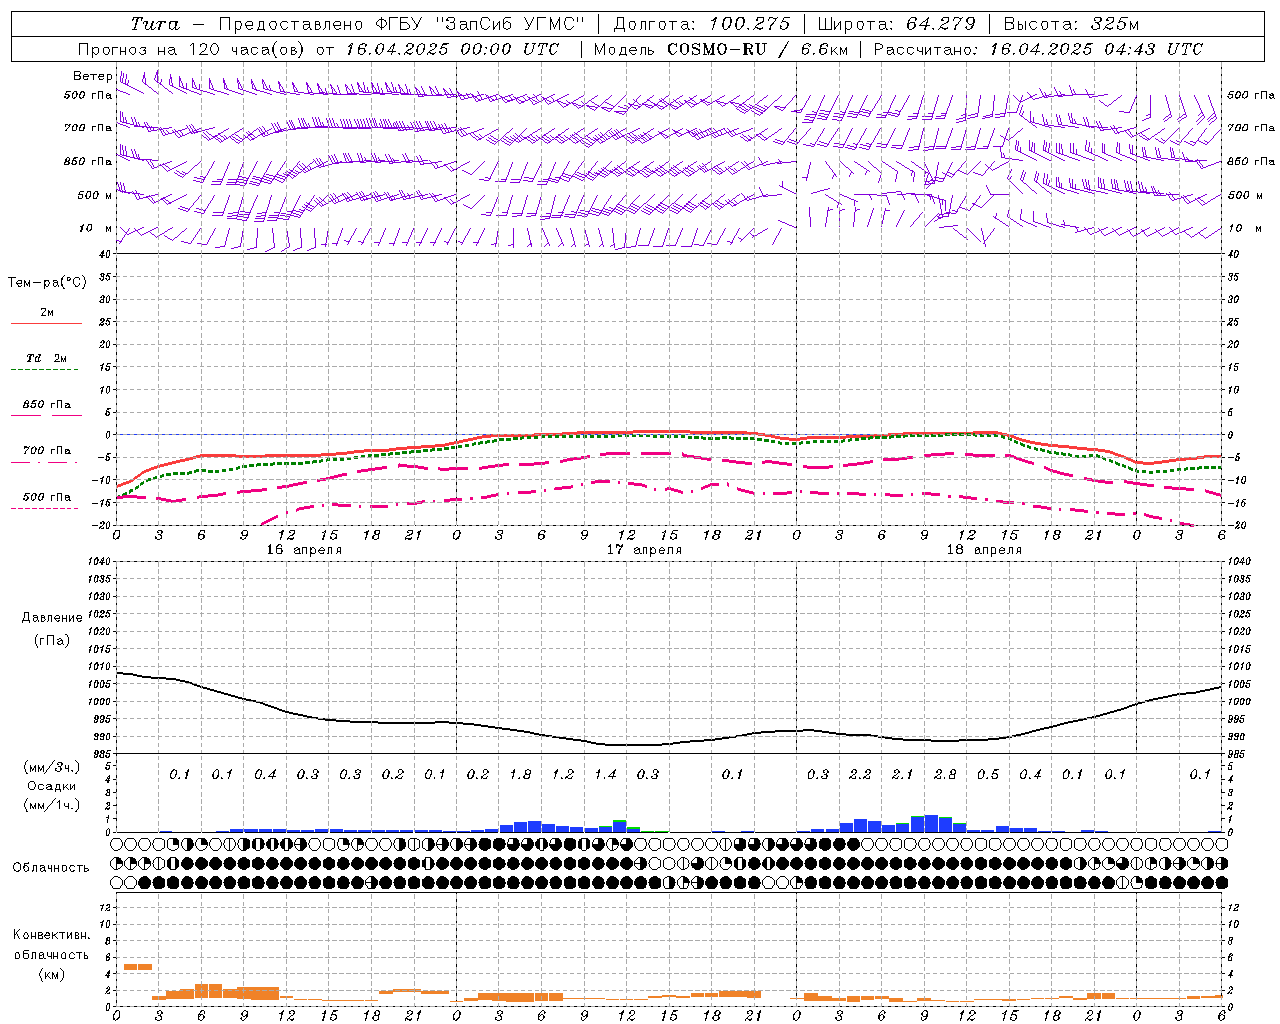Click the "Ветер" wind panel label

(93, 76)
